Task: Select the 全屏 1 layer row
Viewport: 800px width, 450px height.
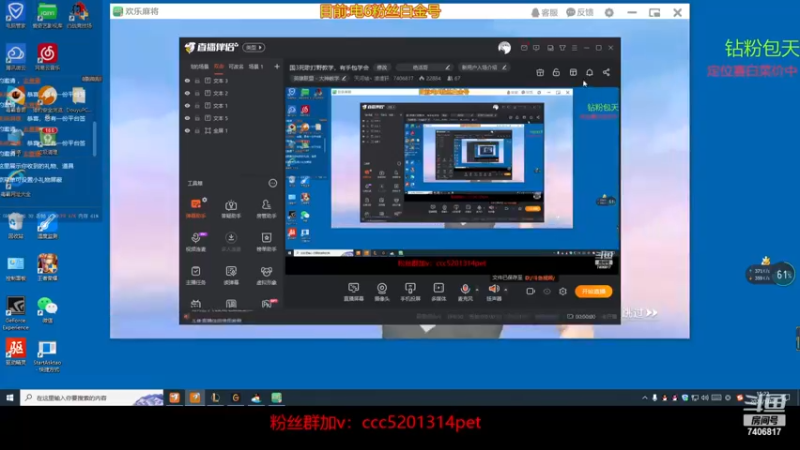Action: (x=231, y=131)
